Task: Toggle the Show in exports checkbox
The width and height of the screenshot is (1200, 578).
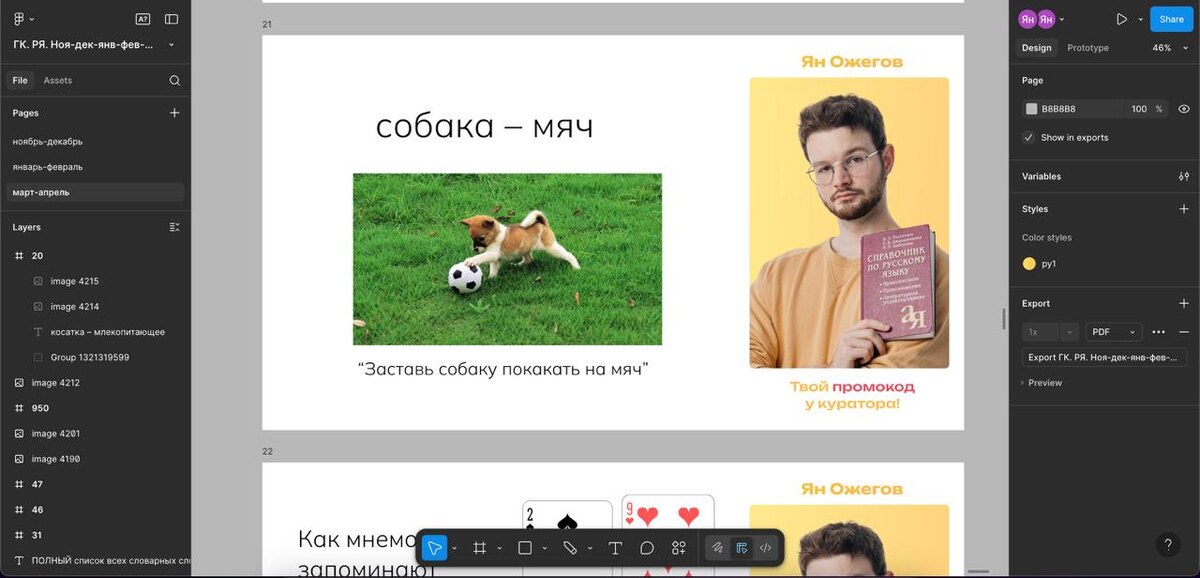Action: coord(1029,137)
